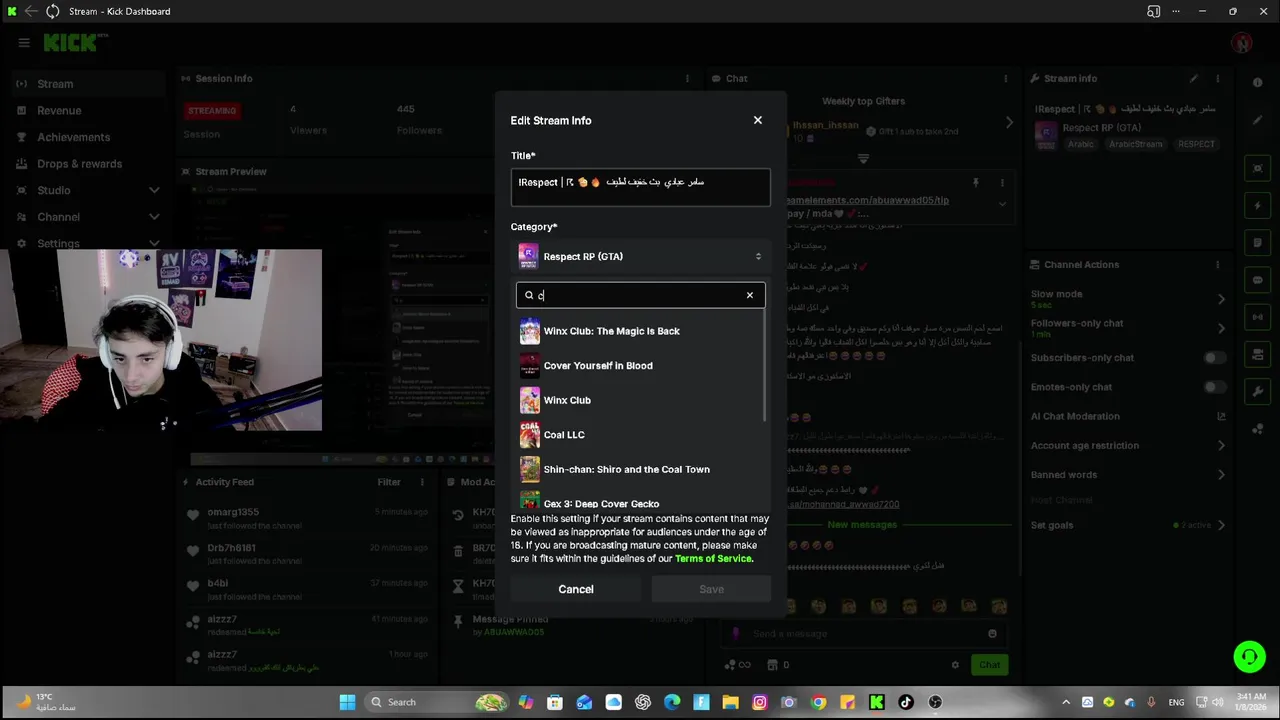The width and height of the screenshot is (1280, 720).
Task: Expand the top gifters arrow
Action: (1009, 122)
